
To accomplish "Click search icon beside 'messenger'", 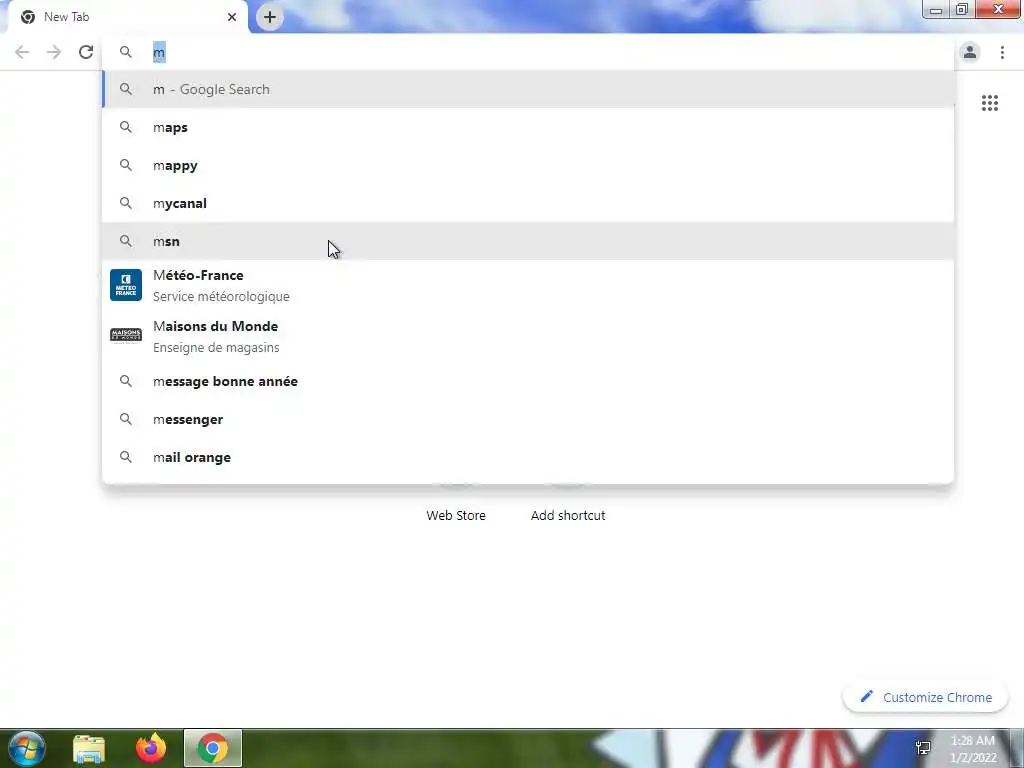I will click(126, 419).
